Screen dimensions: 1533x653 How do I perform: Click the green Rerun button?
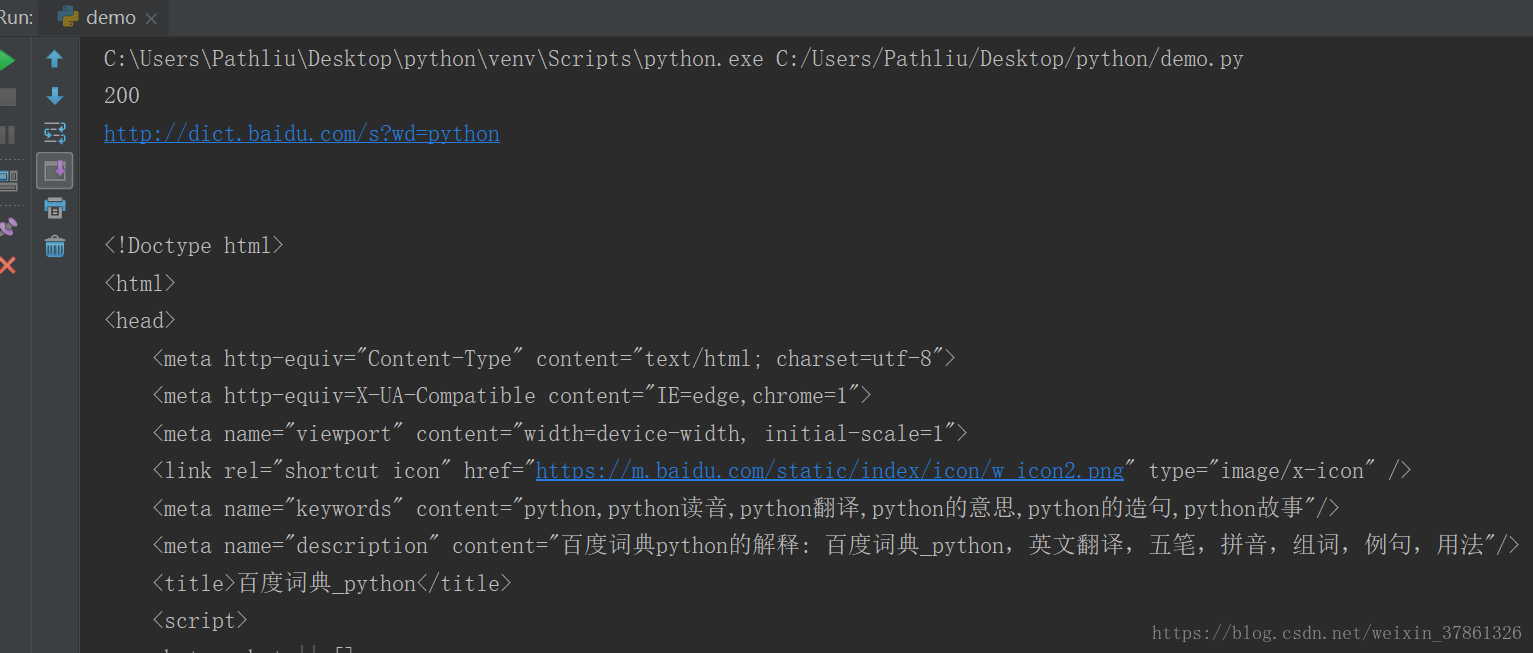[x=6, y=60]
